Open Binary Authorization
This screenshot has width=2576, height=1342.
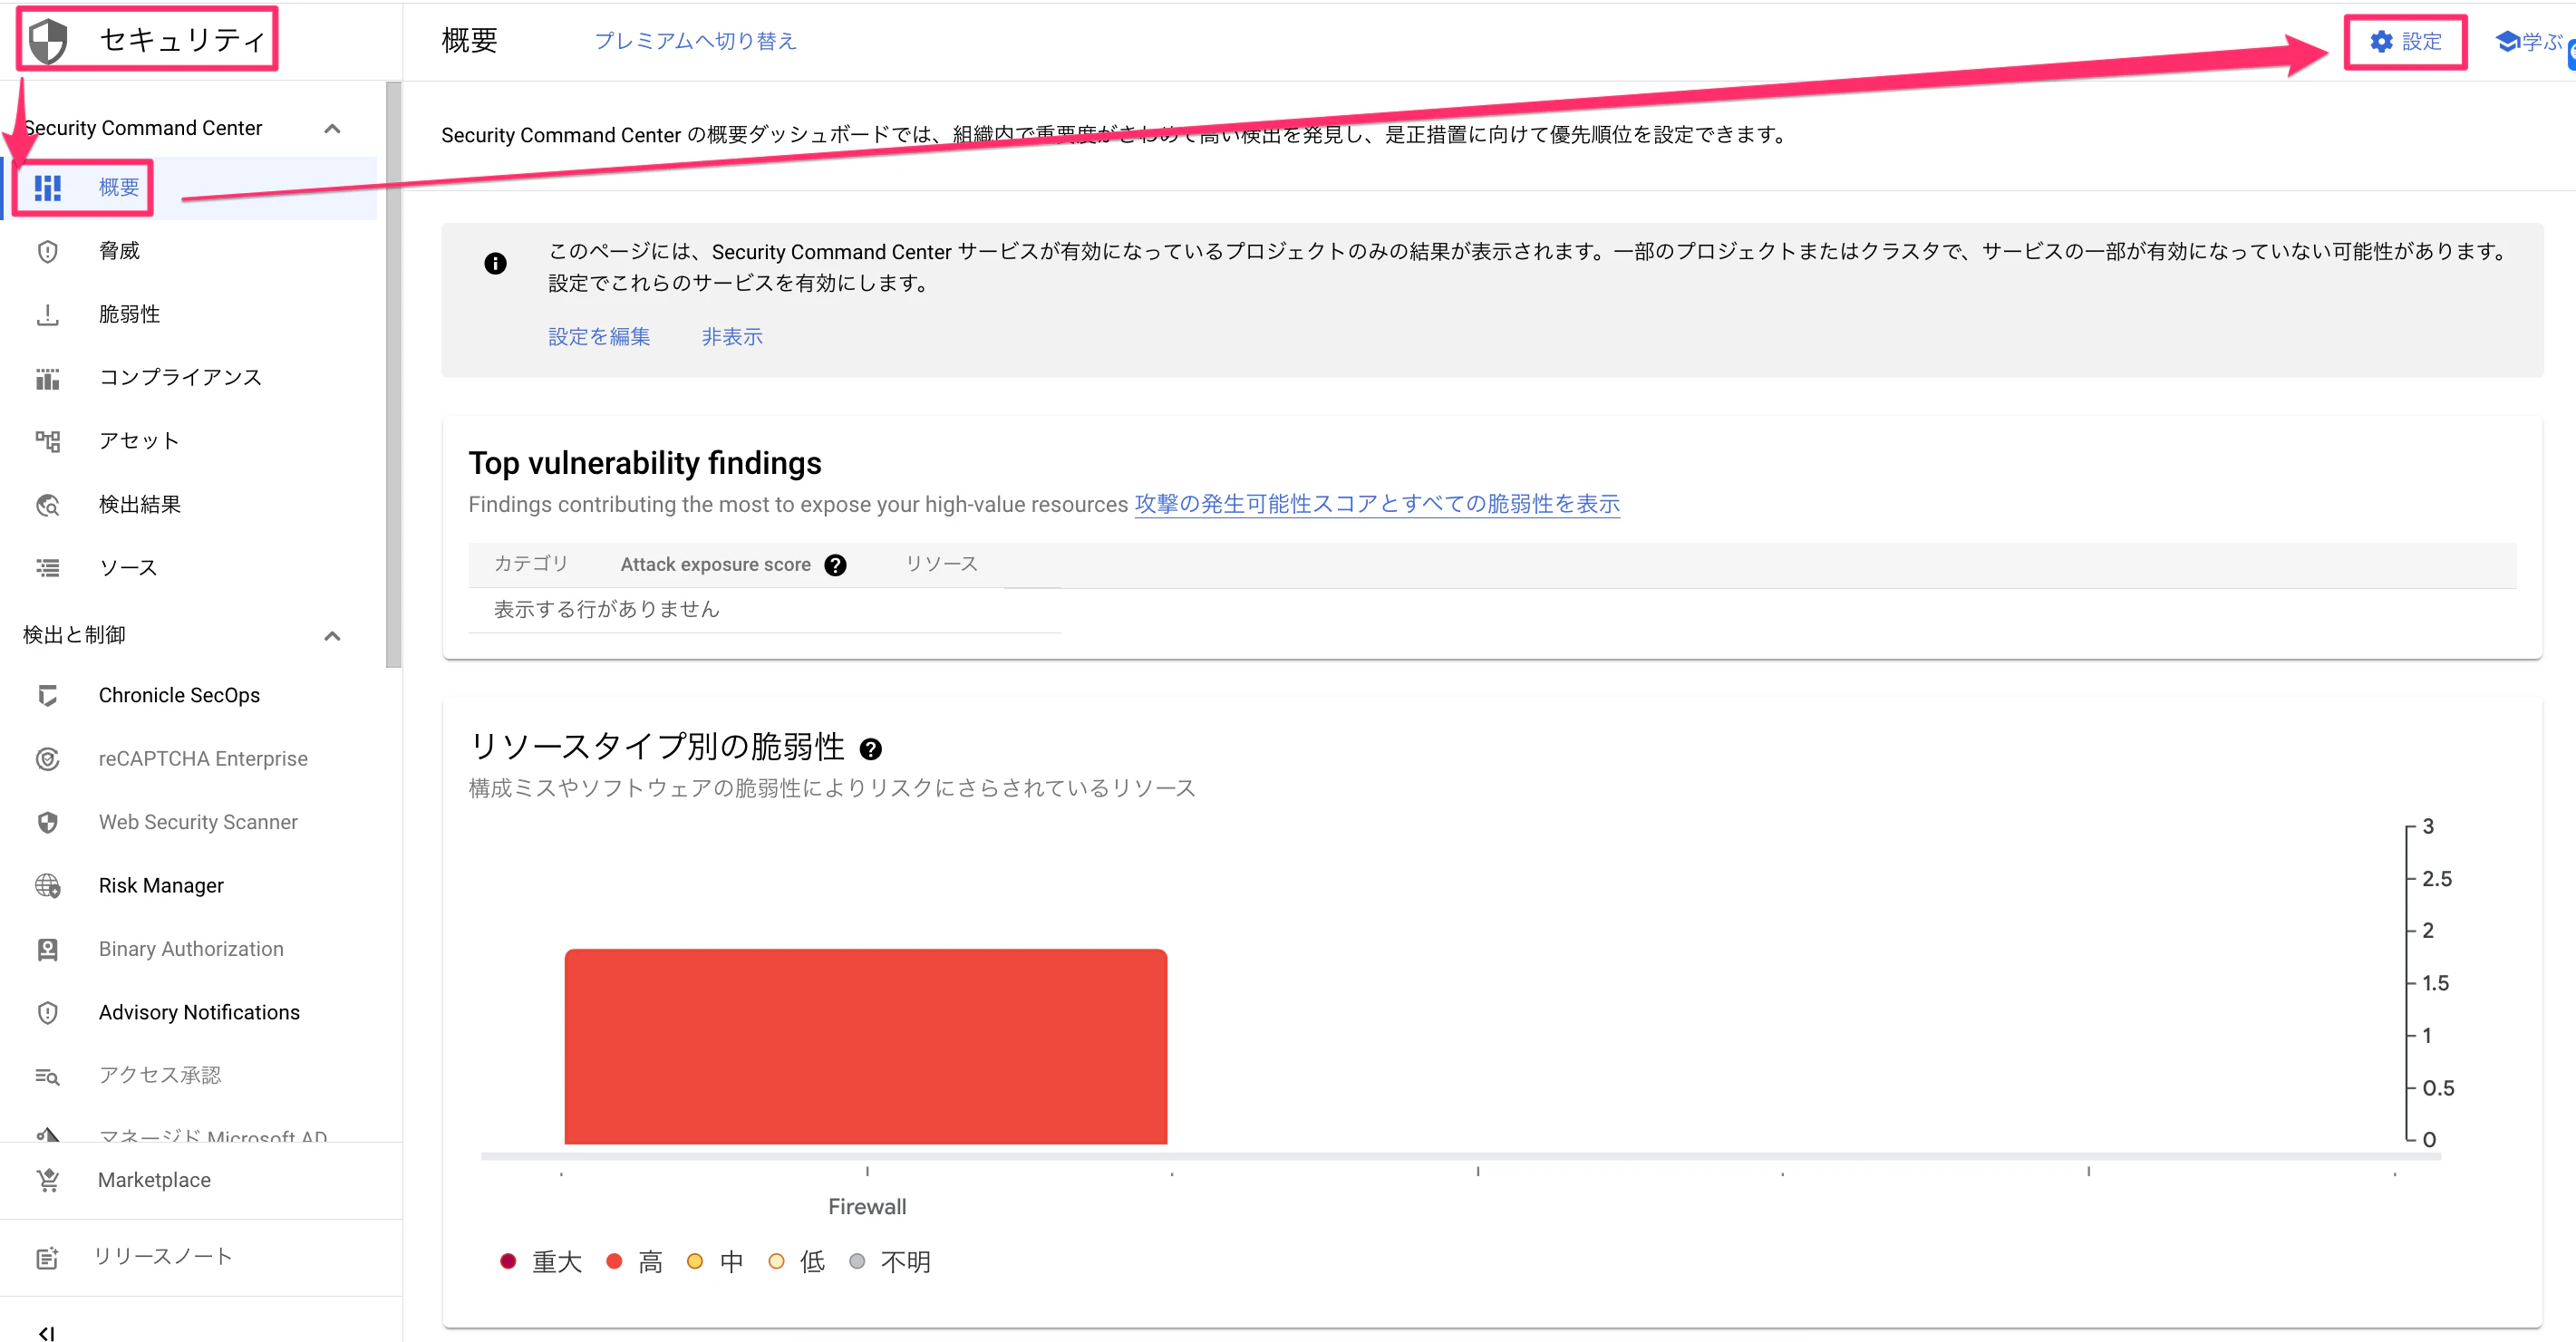click(188, 949)
